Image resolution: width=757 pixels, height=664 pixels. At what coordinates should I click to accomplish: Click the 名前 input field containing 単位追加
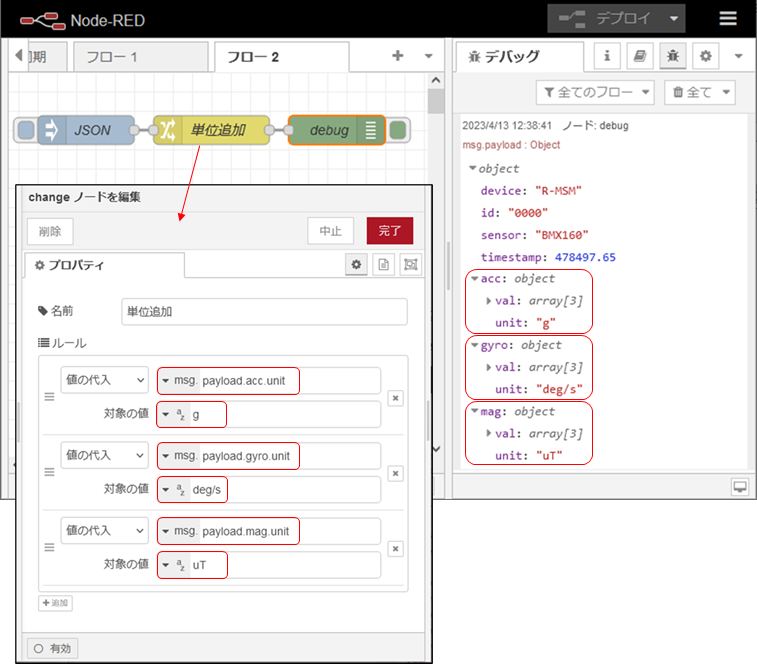[264, 312]
